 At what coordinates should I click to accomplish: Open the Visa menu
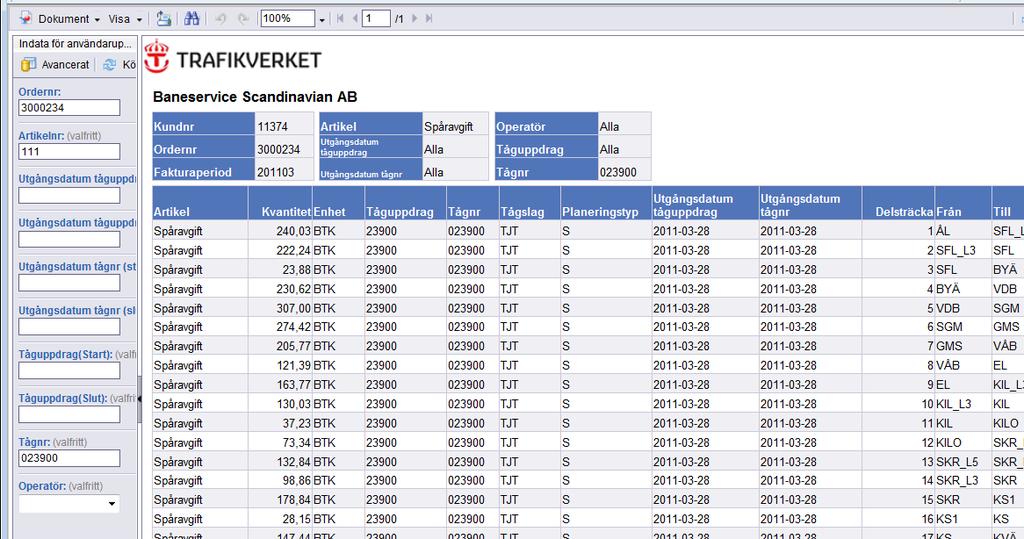click(125, 19)
